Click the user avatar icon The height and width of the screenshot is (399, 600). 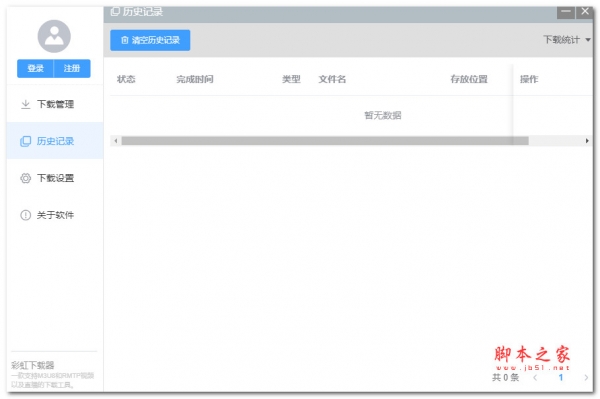54,36
